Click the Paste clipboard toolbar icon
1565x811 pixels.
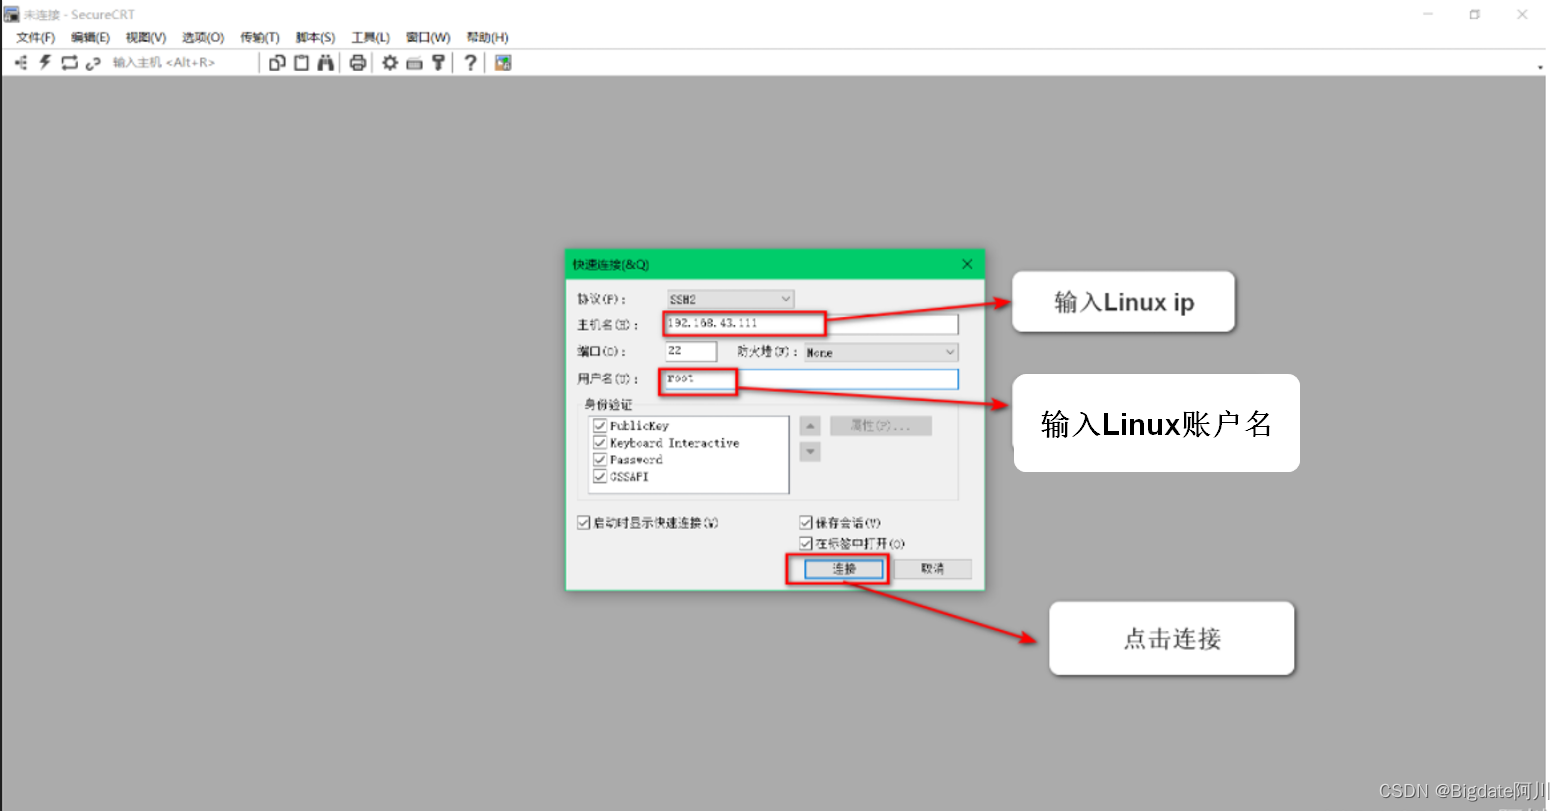coord(301,63)
